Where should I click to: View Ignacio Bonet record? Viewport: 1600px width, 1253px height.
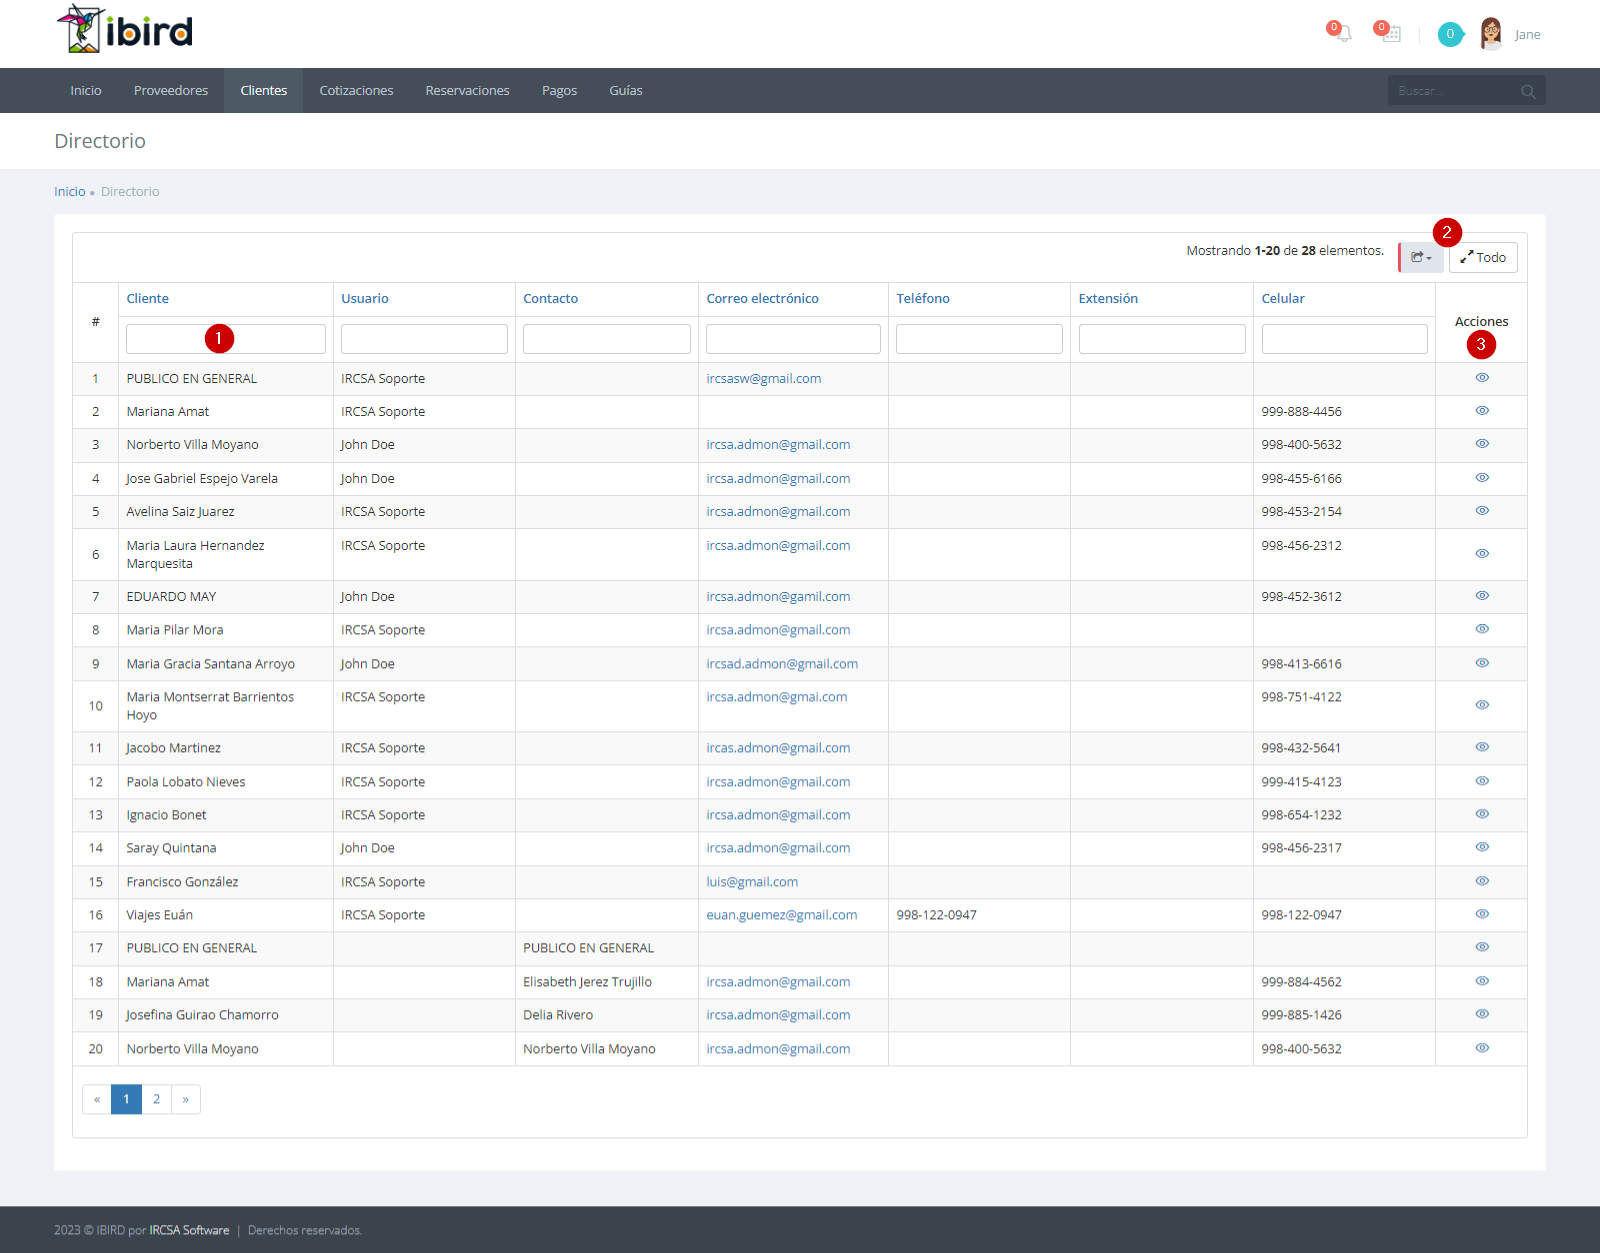[x=1482, y=814]
